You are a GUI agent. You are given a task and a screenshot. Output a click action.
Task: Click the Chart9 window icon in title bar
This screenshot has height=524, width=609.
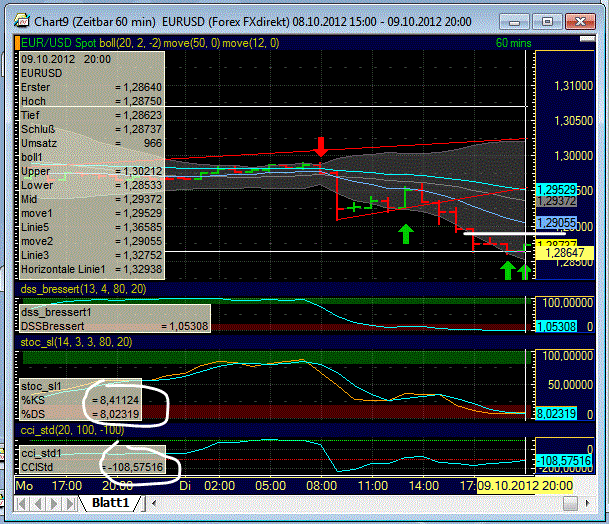click(22, 20)
